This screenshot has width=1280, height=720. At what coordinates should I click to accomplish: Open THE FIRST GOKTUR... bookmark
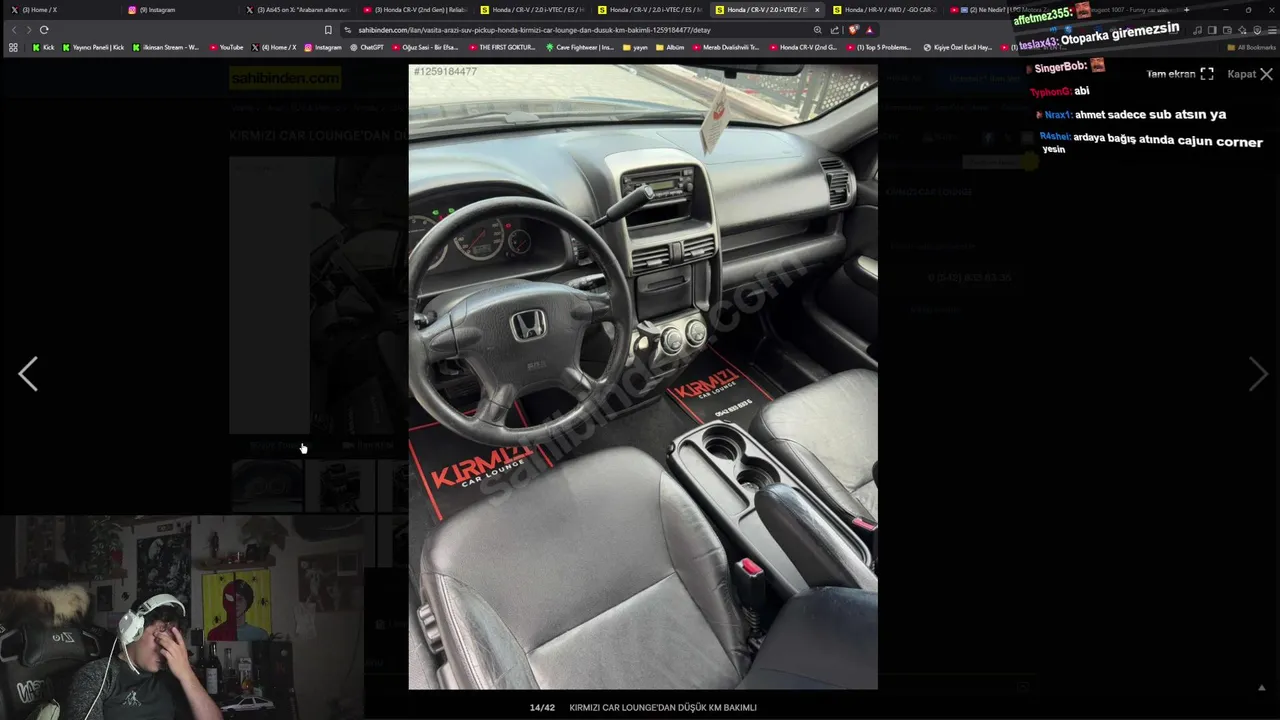pos(501,47)
